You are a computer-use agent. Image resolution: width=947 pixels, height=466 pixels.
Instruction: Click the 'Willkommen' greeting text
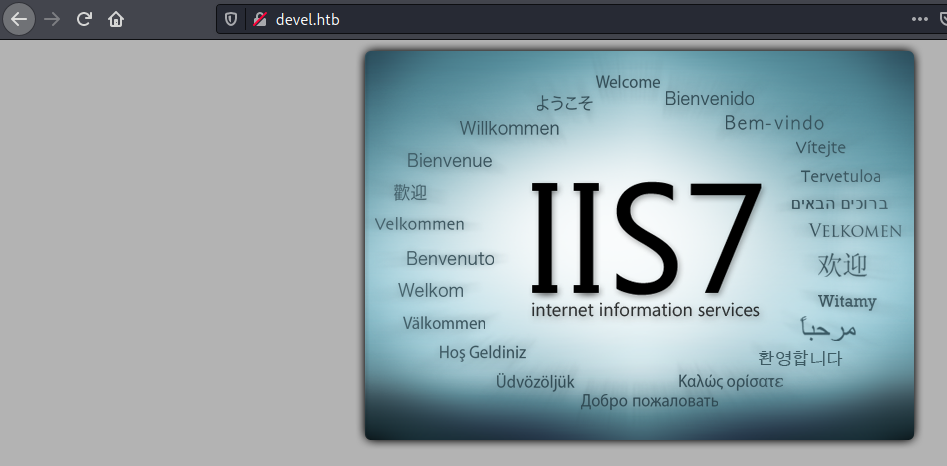point(509,128)
